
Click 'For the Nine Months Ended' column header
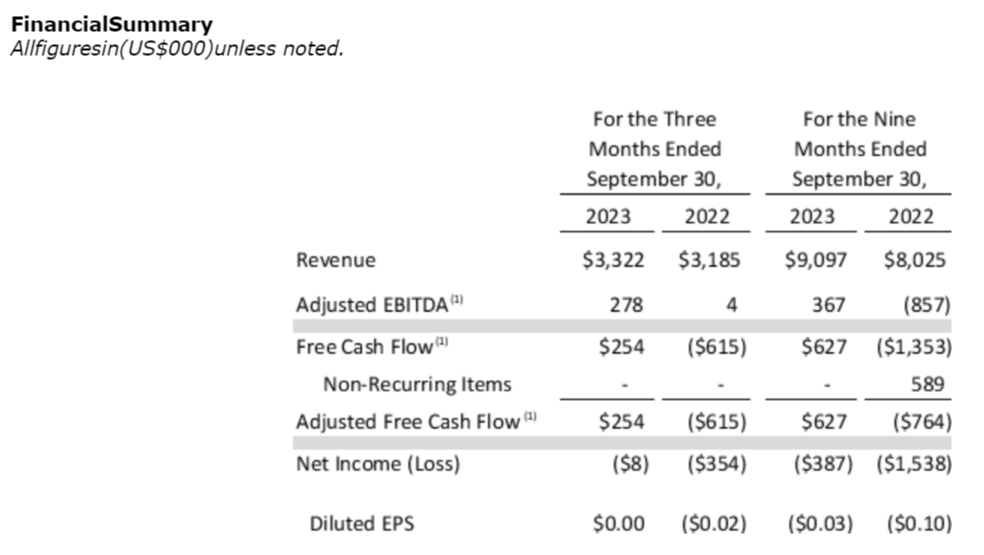pos(860,150)
